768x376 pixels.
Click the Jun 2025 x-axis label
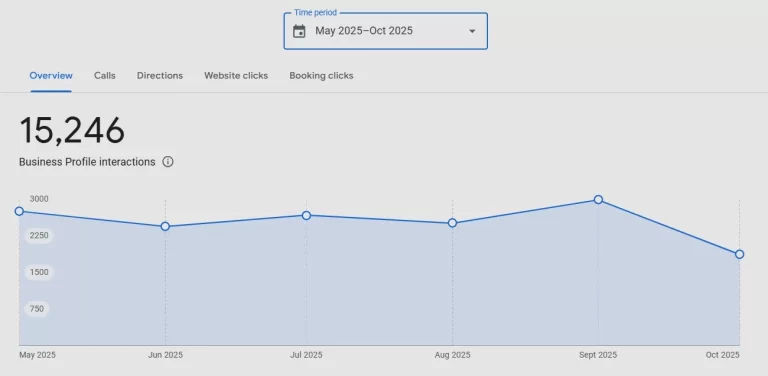click(x=166, y=355)
